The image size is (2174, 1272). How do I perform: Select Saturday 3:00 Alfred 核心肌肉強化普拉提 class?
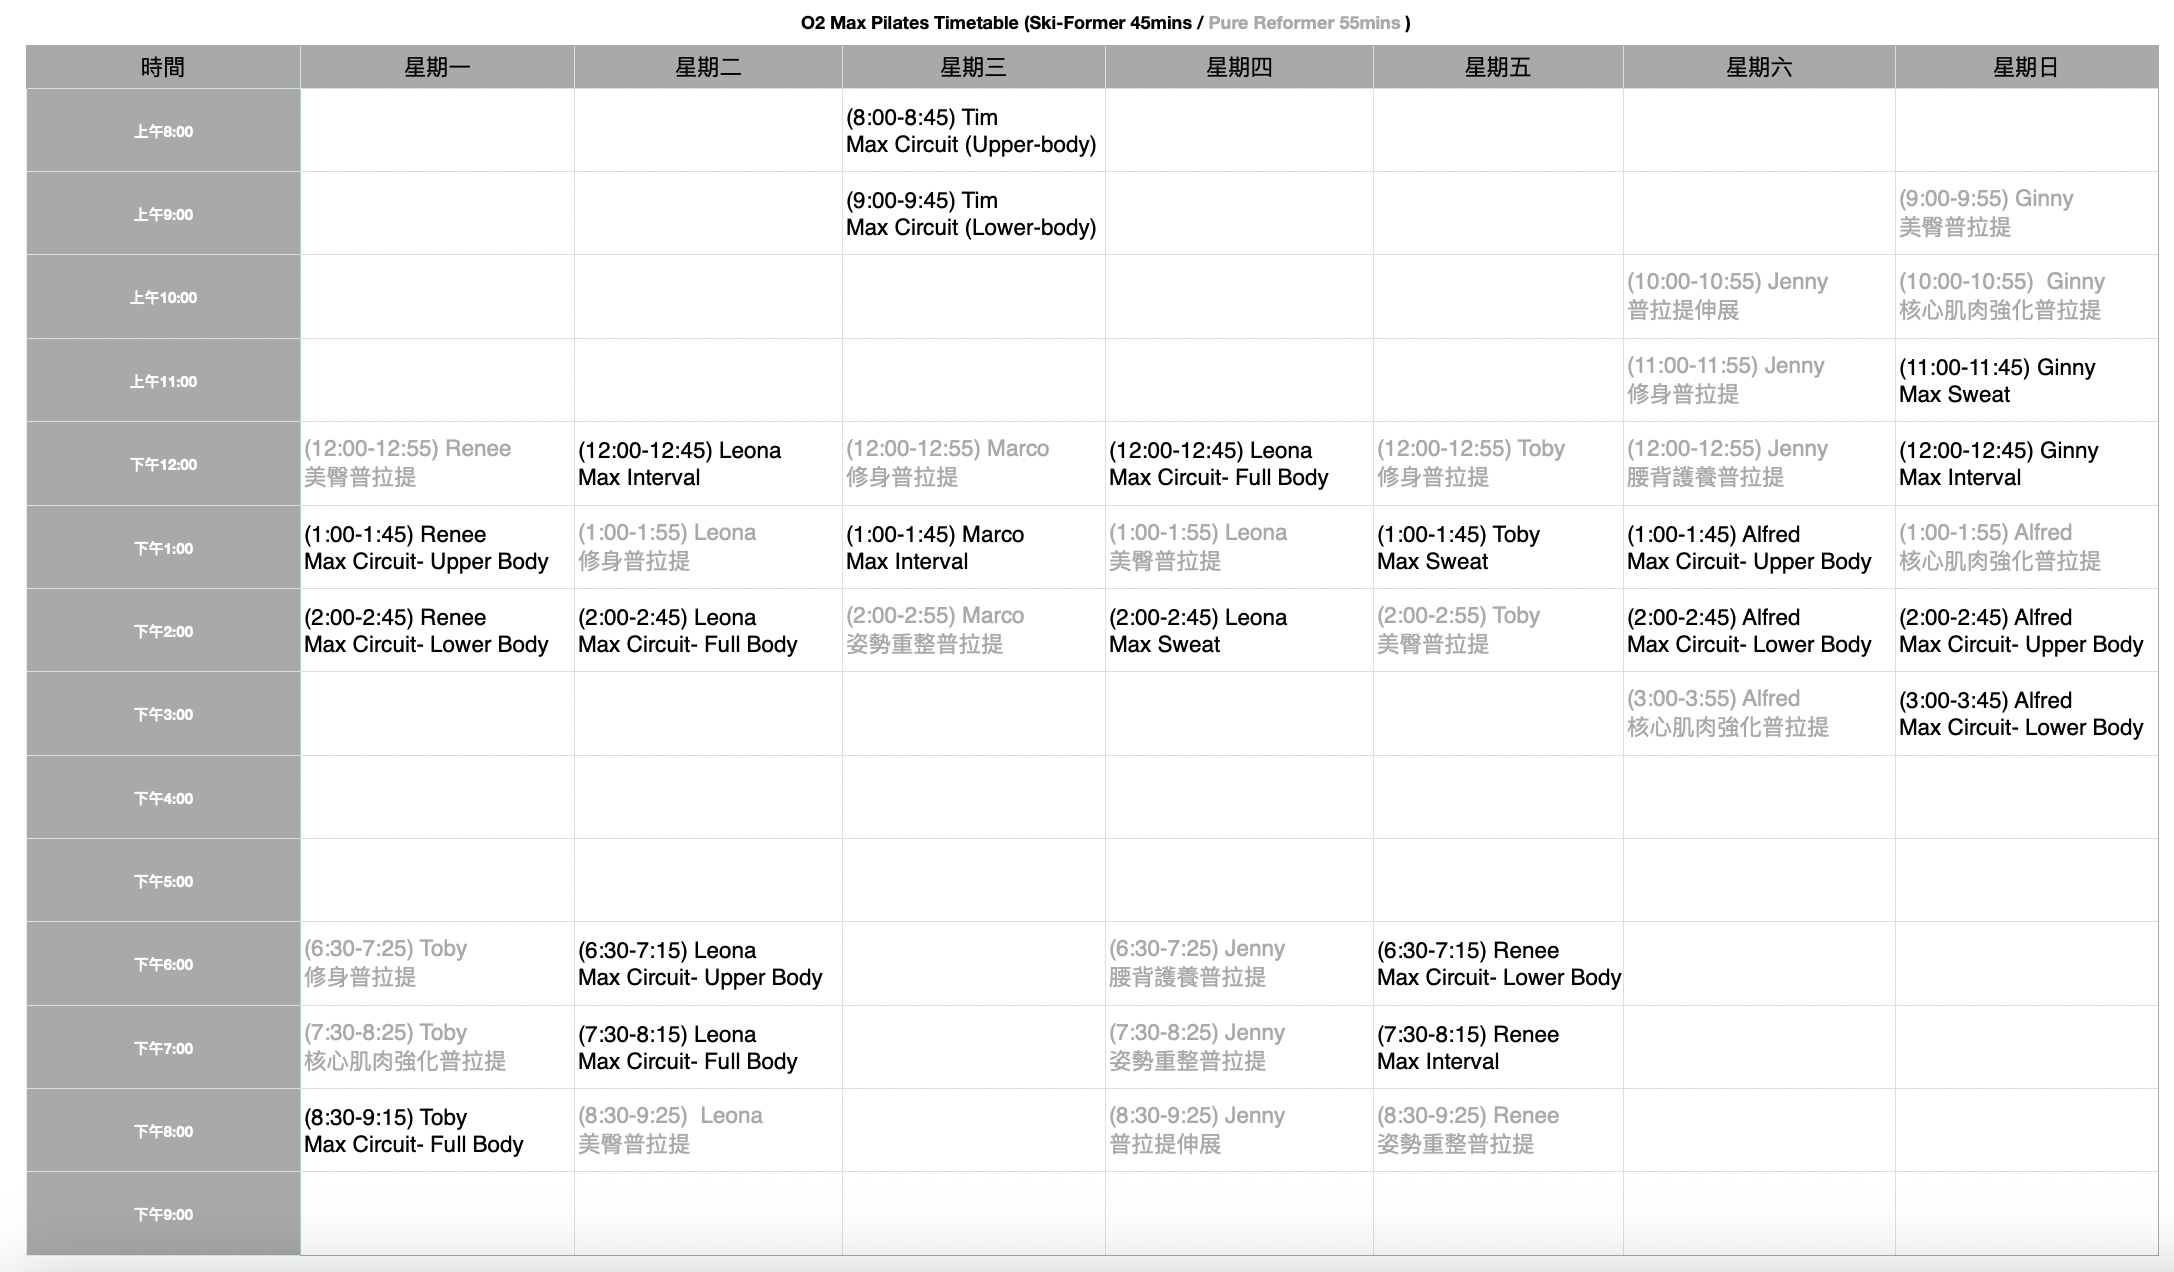click(x=1727, y=713)
